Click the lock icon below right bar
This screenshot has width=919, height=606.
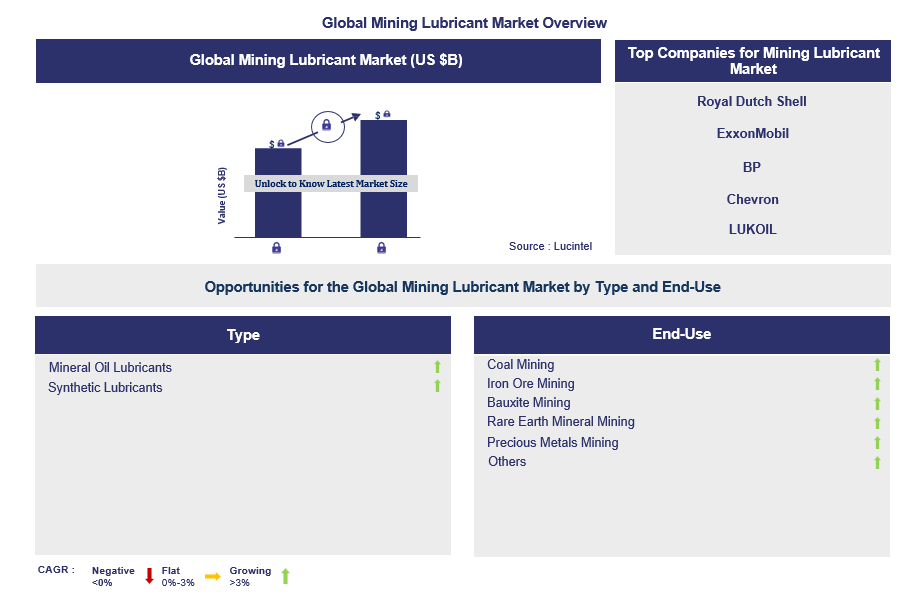pyautogui.click(x=382, y=247)
